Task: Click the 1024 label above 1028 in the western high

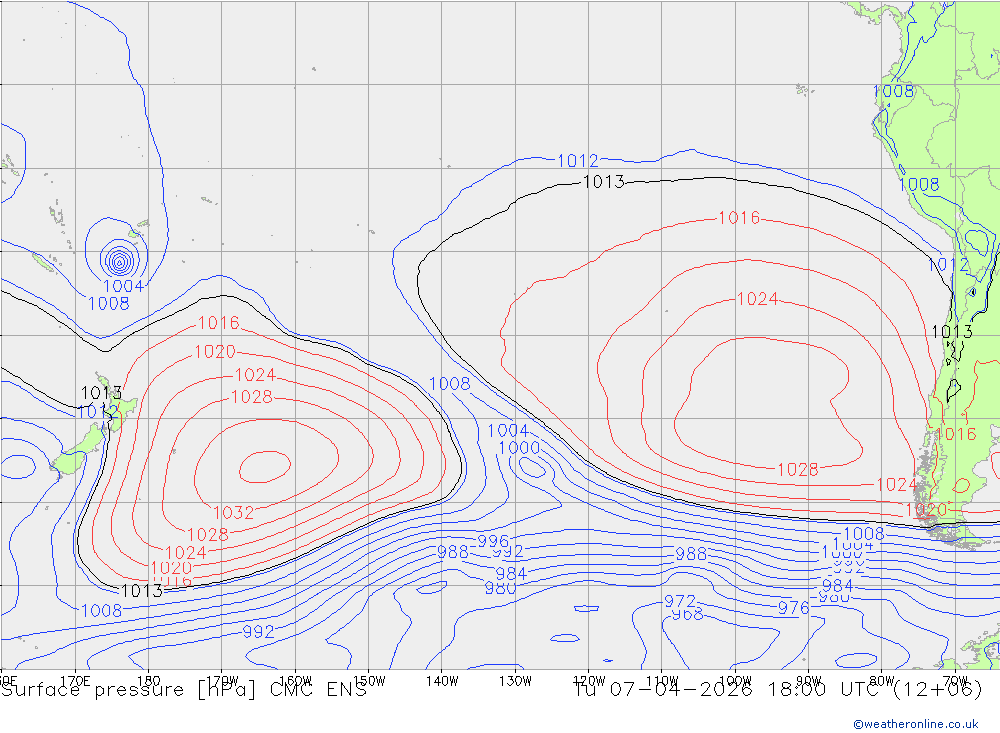Action: pyautogui.click(x=255, y=374)
